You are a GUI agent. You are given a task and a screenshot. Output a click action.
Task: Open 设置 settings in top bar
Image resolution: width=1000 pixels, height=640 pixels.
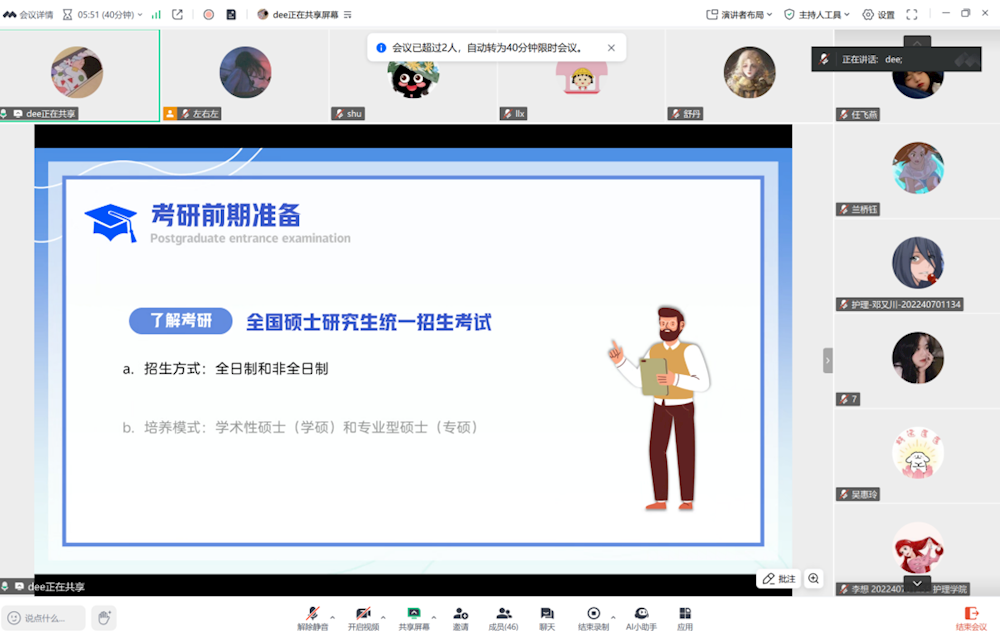point(880,15)
